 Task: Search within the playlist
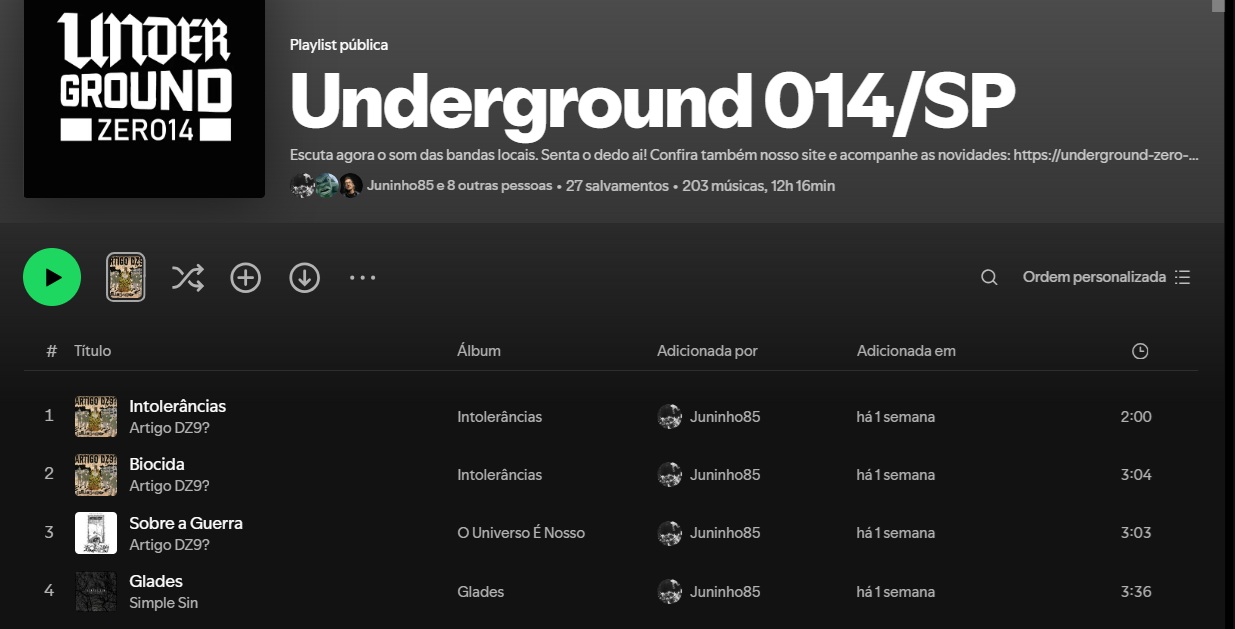point(989,277)
